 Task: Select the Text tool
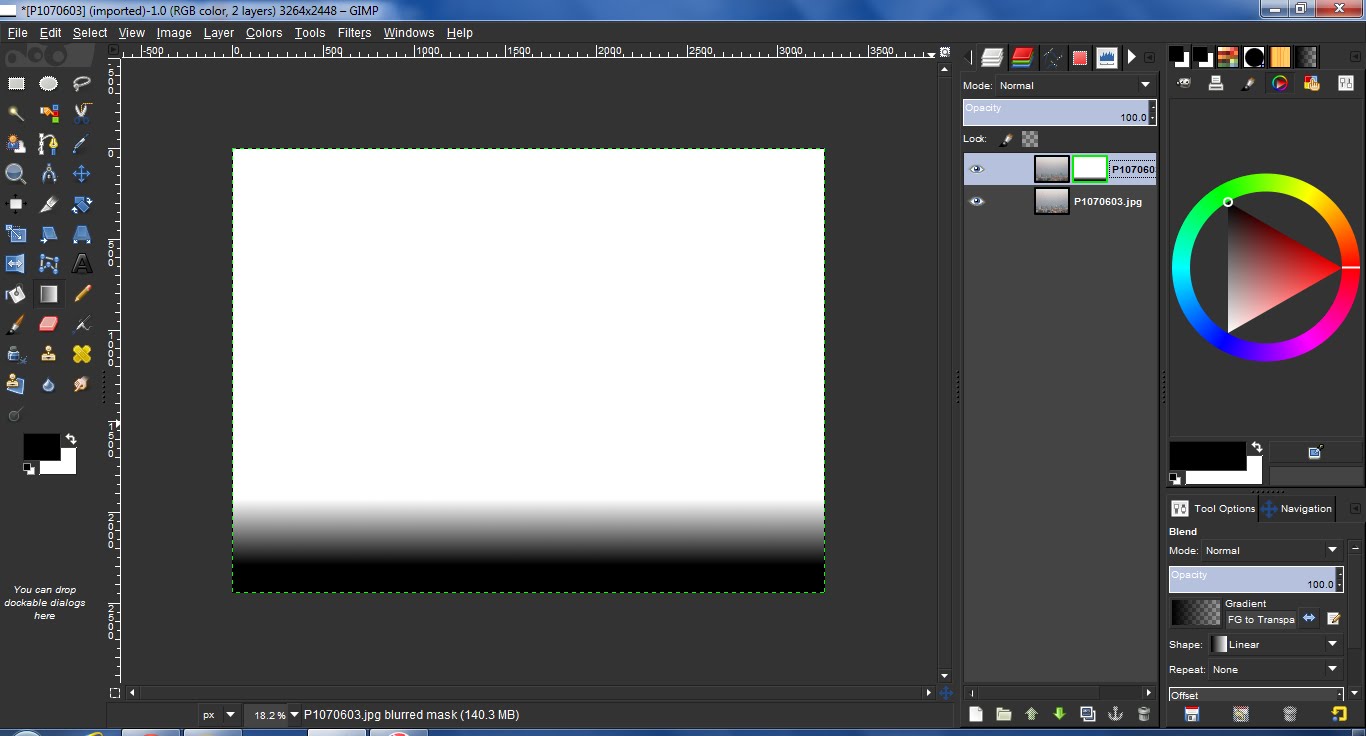(x=82, y=264)
